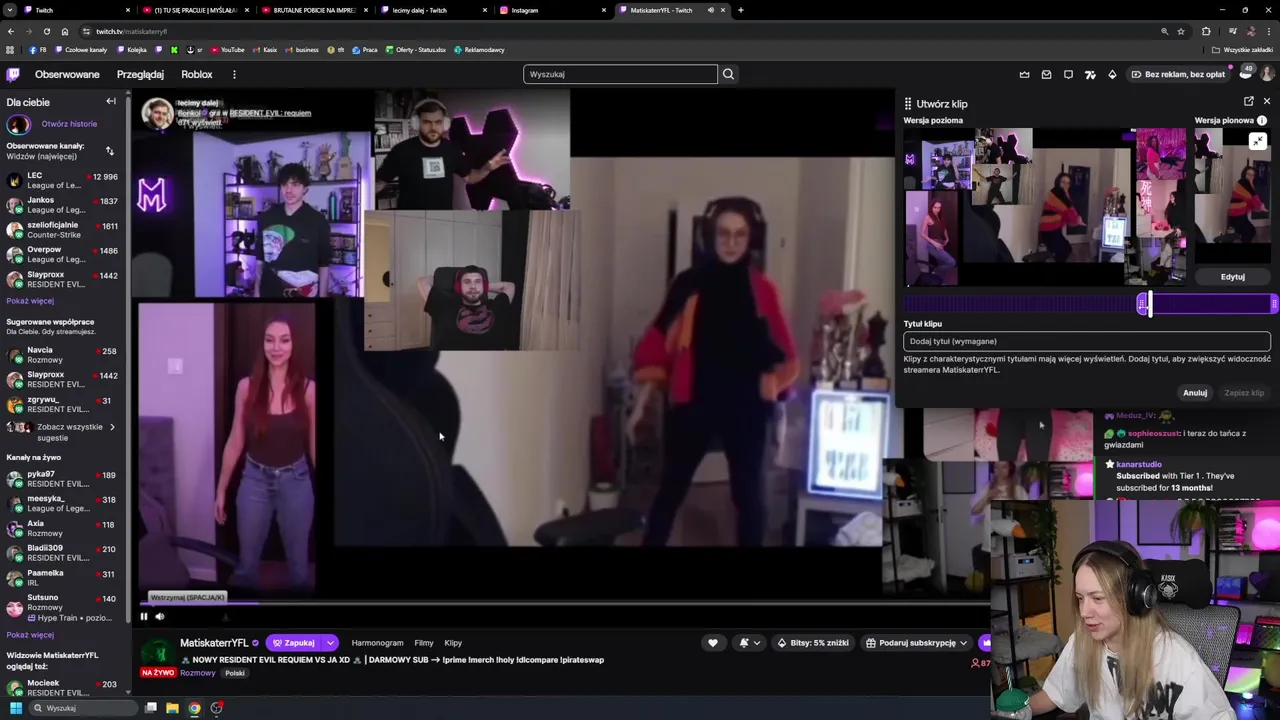Show more followed channels (first Pokaż więcej)

pos(30,301)
